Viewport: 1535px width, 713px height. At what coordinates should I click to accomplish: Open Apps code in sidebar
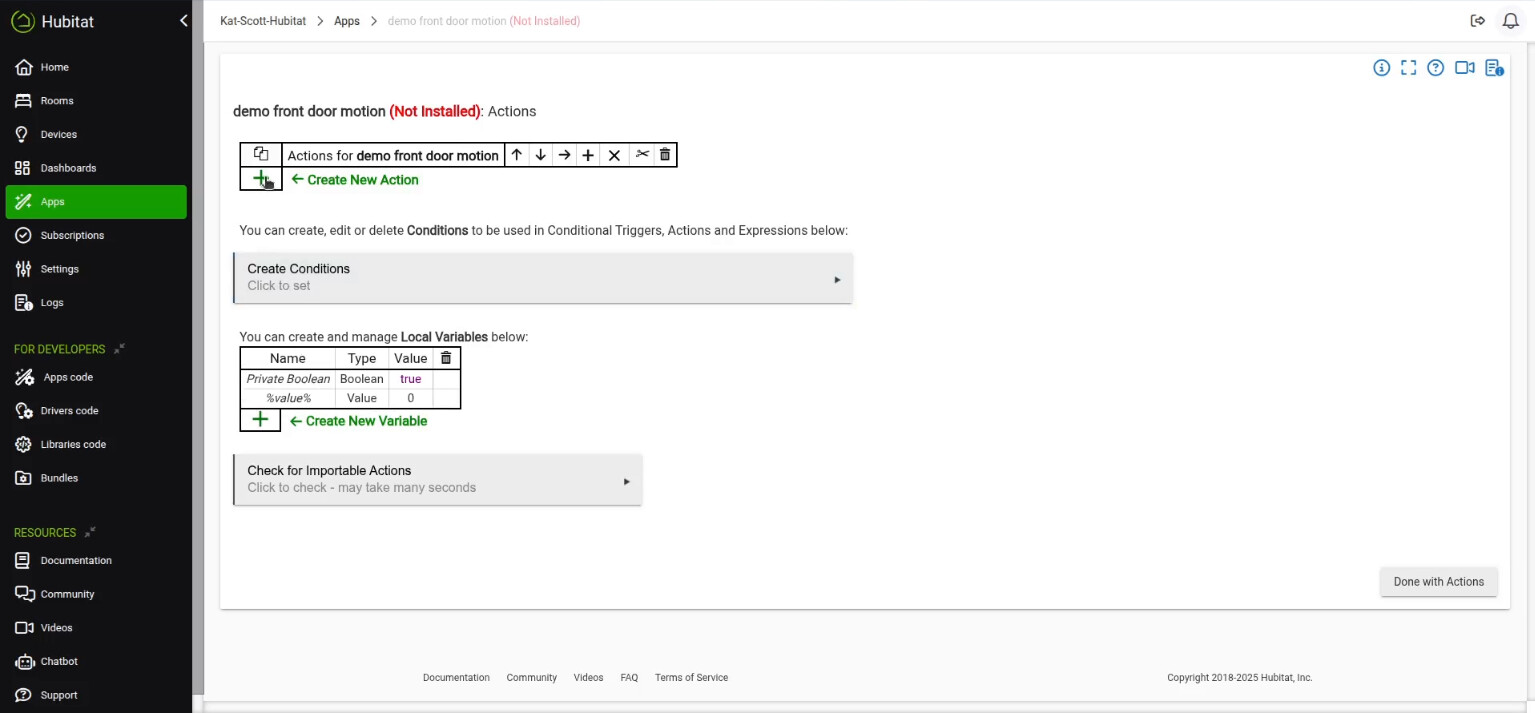(96, 377)
